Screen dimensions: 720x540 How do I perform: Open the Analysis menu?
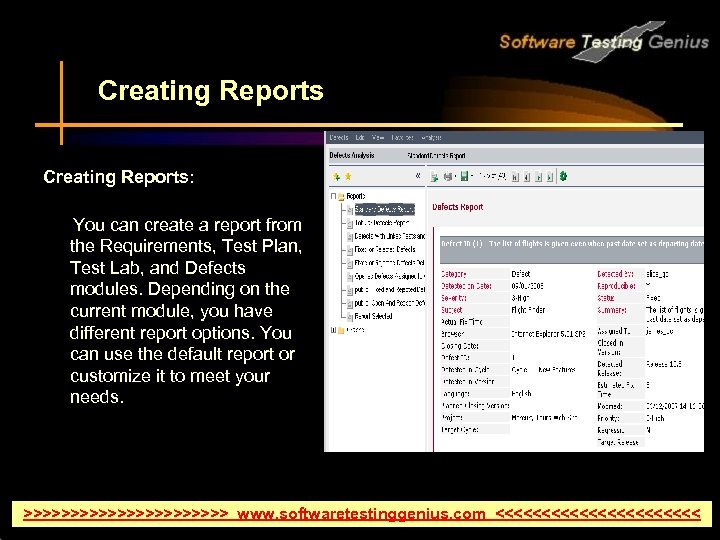pos(431,137)
